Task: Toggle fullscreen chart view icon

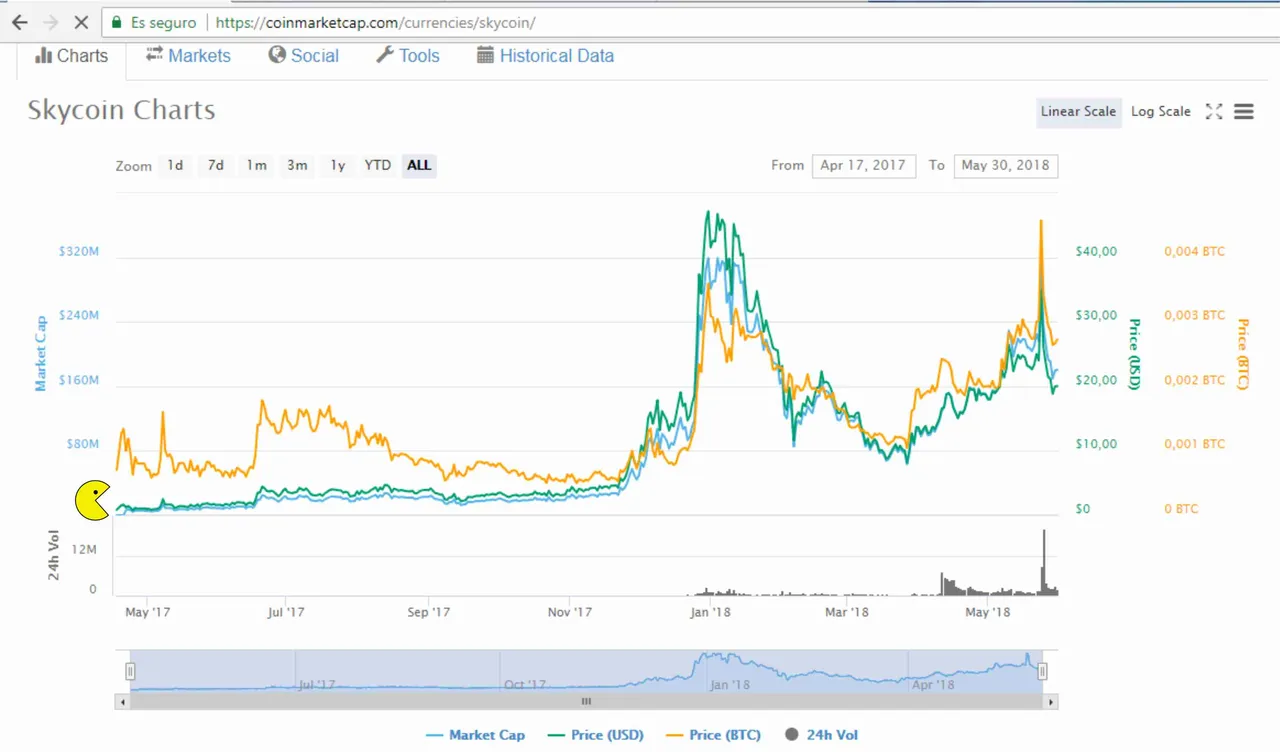Action: point(1214,111)
